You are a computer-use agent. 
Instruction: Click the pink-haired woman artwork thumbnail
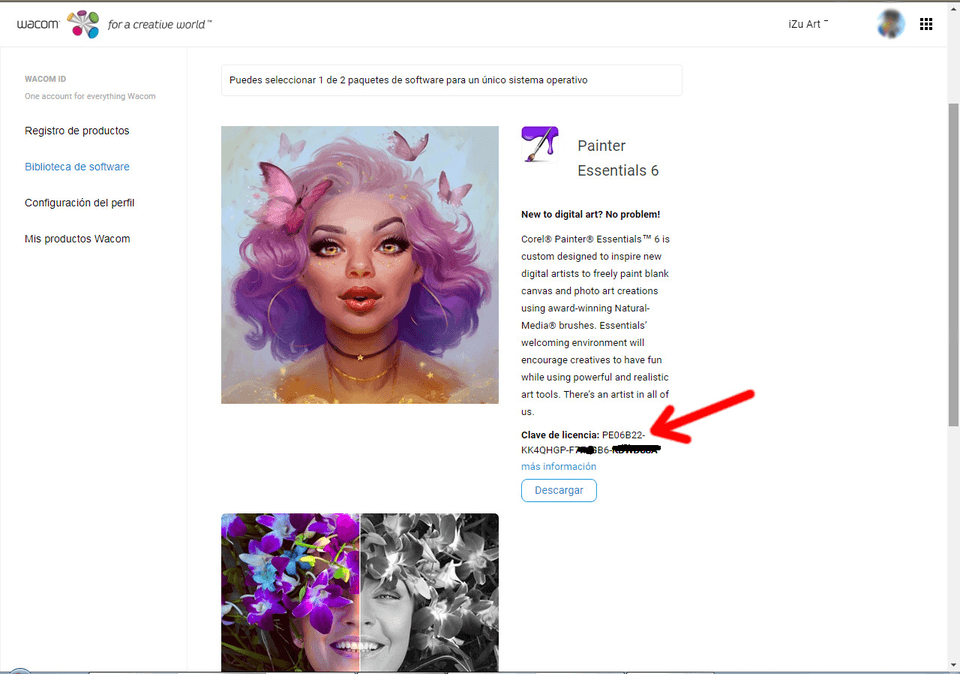tap(360, 265)
